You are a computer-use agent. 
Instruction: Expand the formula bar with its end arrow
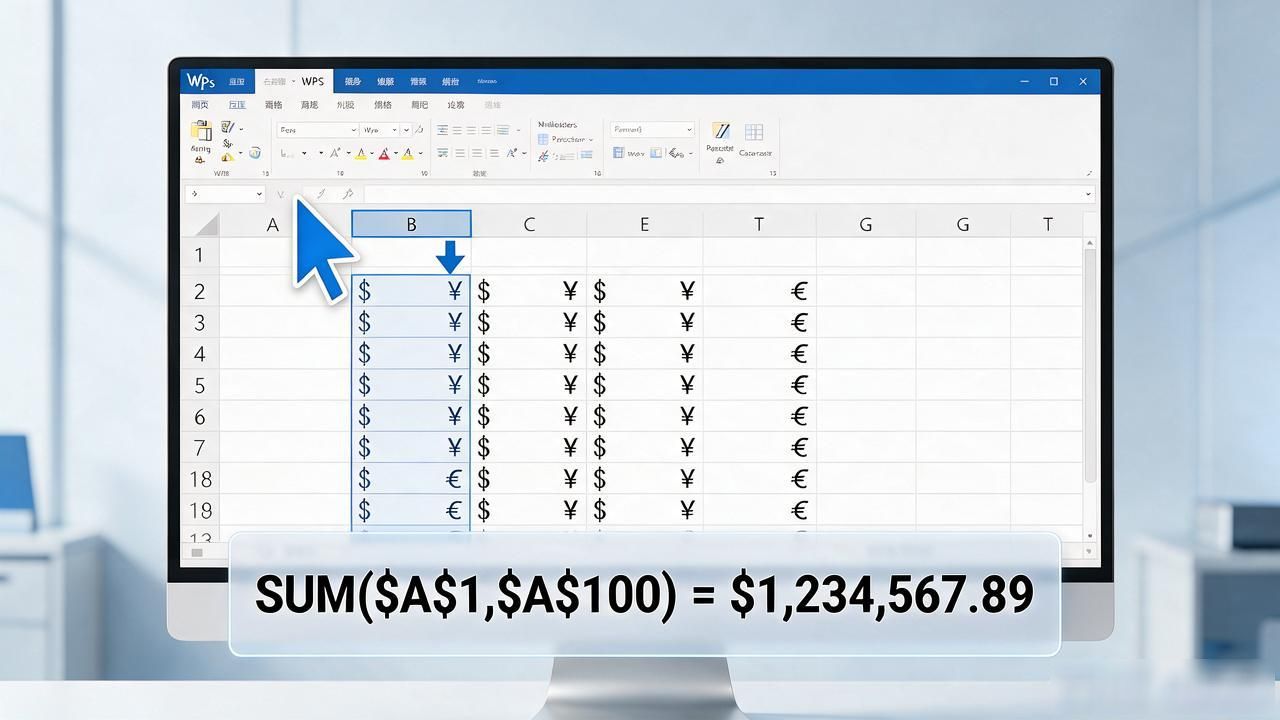(x=1088, y=194)
